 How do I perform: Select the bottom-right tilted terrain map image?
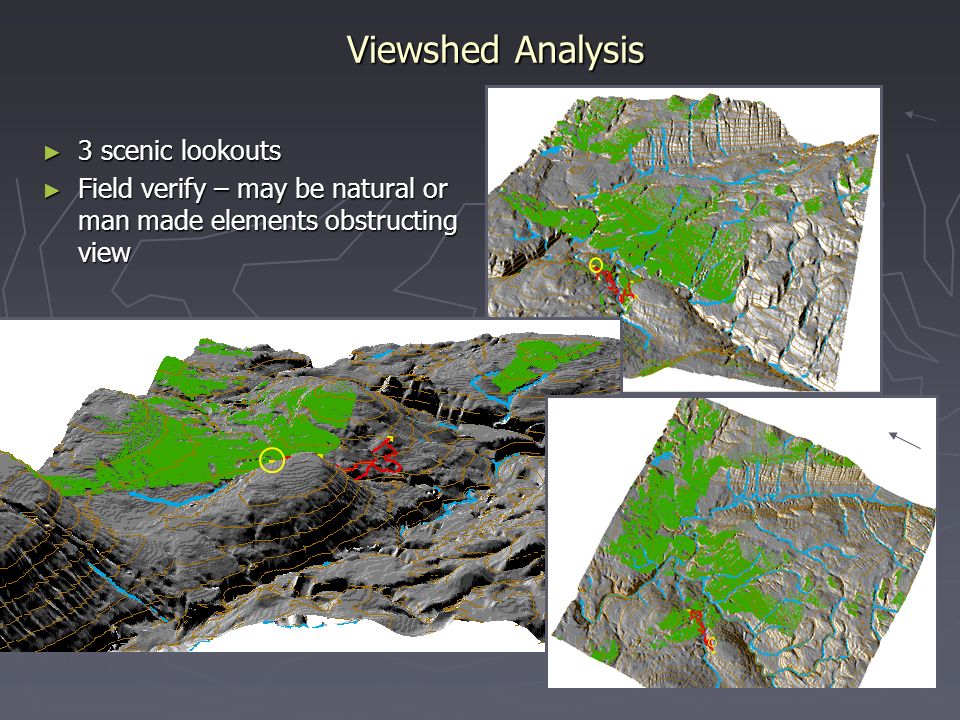(741, 542)
